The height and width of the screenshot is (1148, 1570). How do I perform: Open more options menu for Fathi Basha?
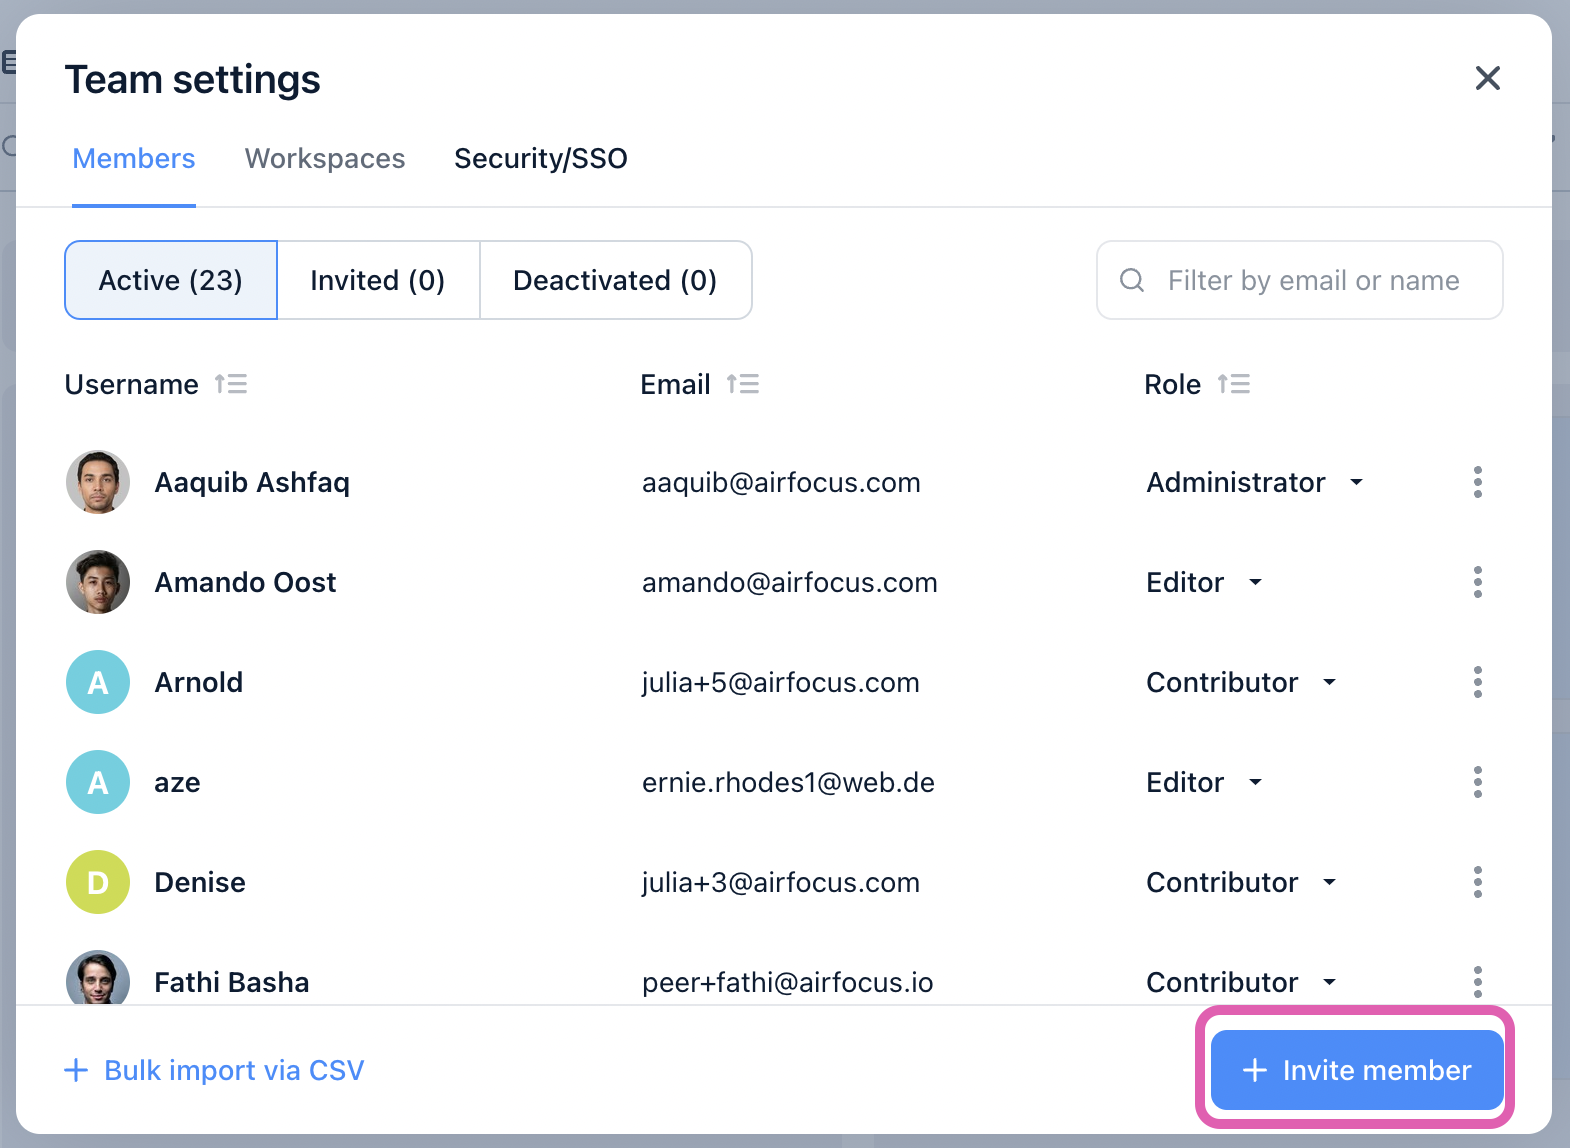coord(1477,982)
